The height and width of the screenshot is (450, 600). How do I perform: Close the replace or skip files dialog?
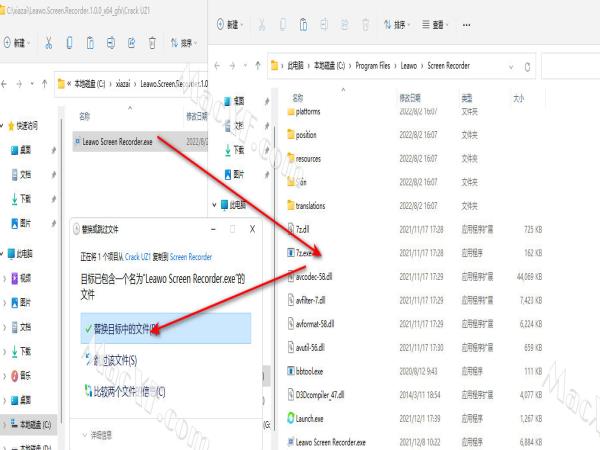point(252,229)
